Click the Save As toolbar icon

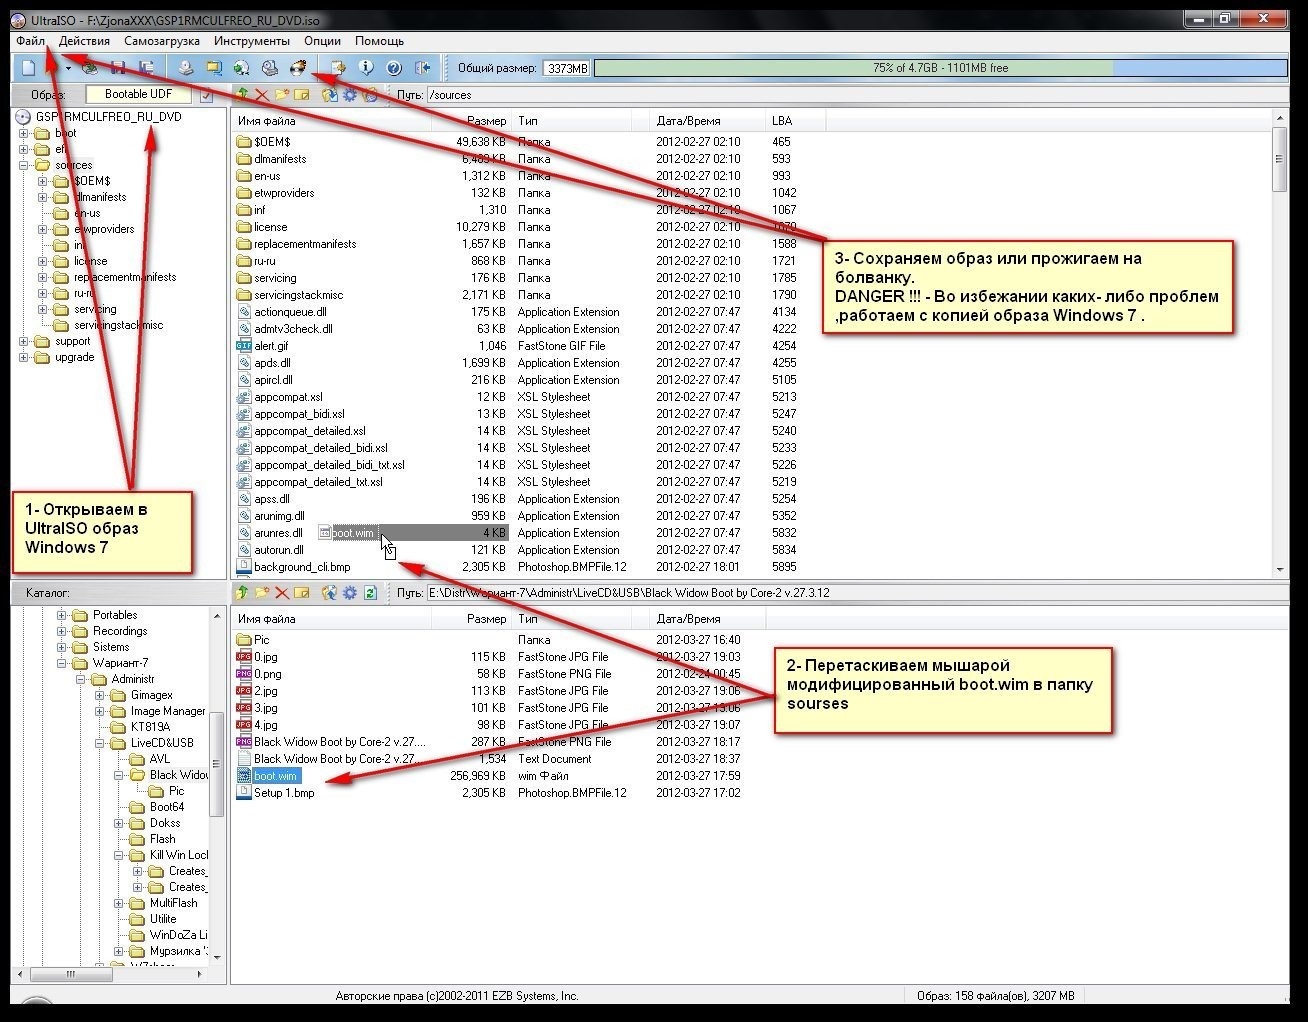tap(146, 67)
